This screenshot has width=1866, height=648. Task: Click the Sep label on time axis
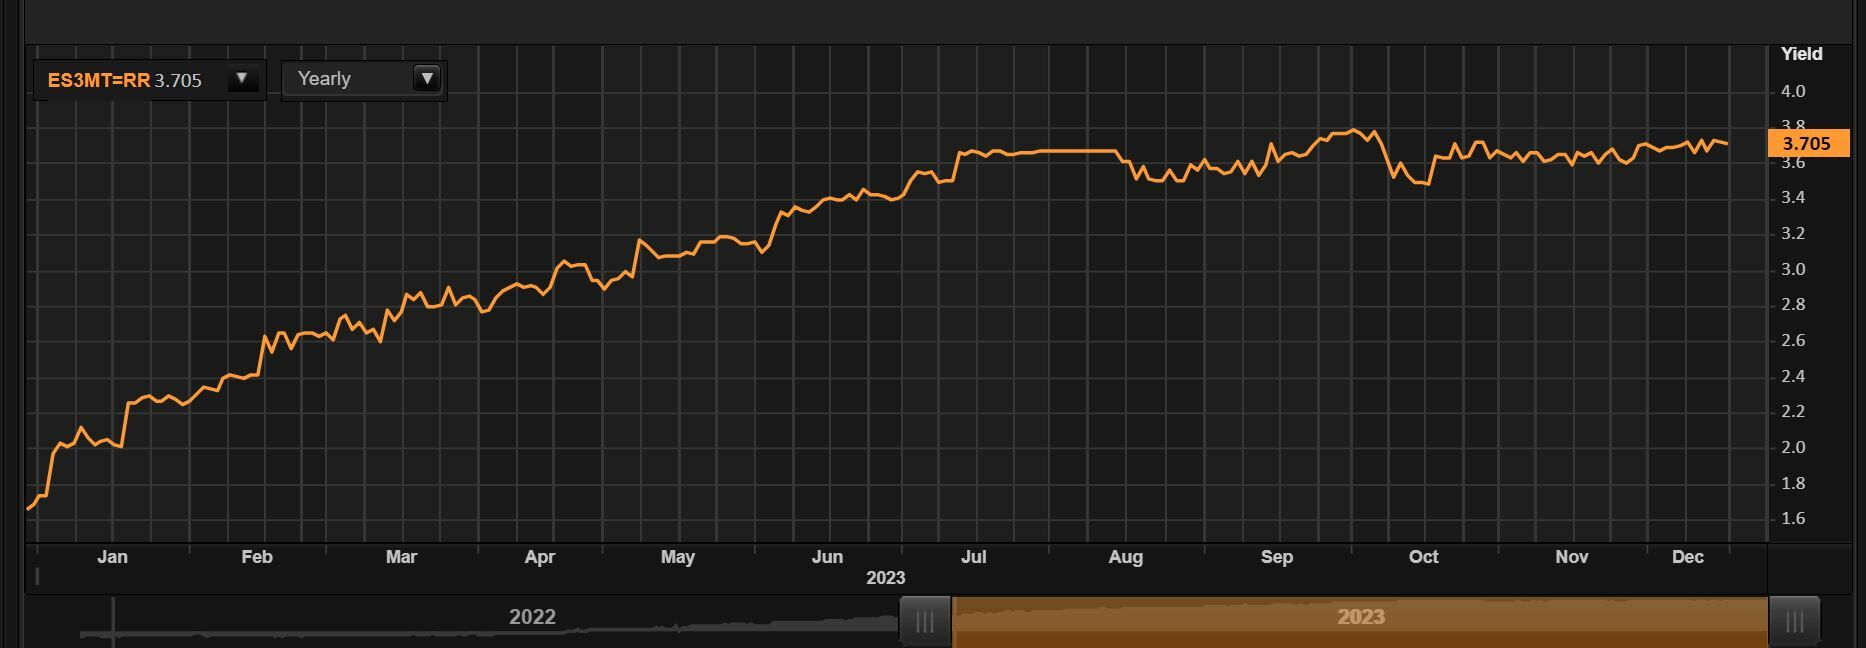click(1276, 557)
